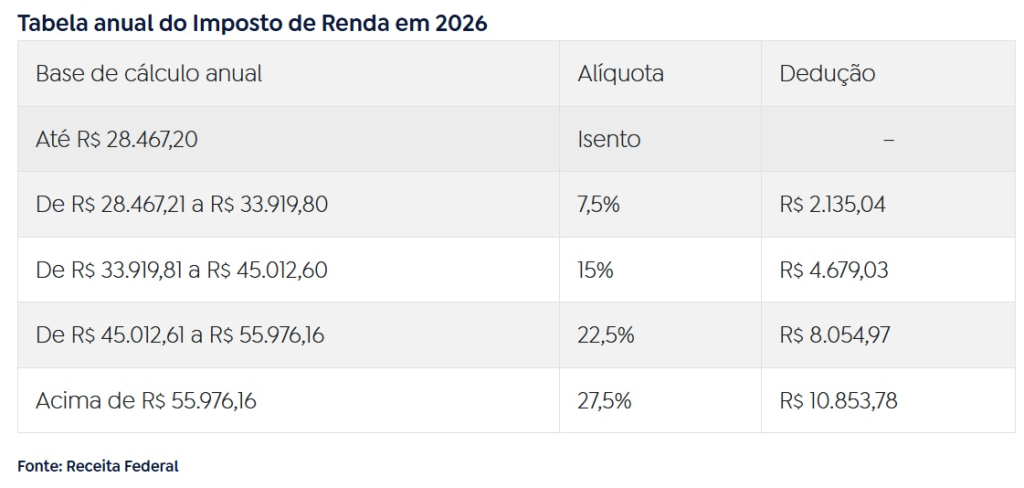Click the dash in the Dedução column
Image resolution: width=1024 pixels, height=488 pixels.
[888, 140]
